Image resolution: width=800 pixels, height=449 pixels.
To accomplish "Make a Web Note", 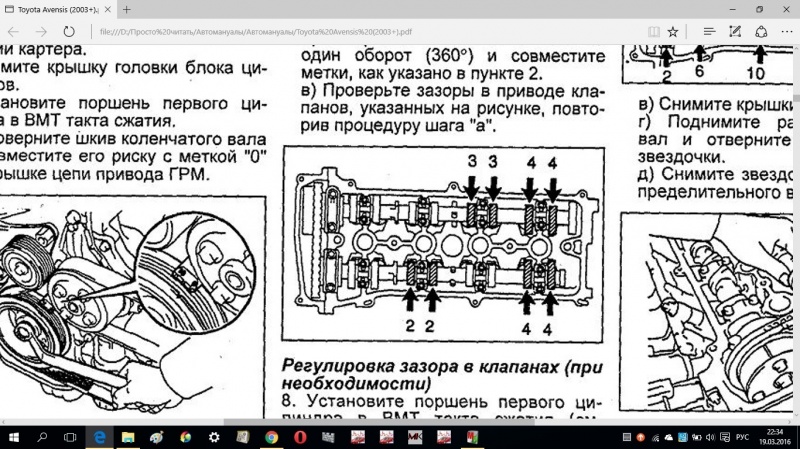I will 733,31.
